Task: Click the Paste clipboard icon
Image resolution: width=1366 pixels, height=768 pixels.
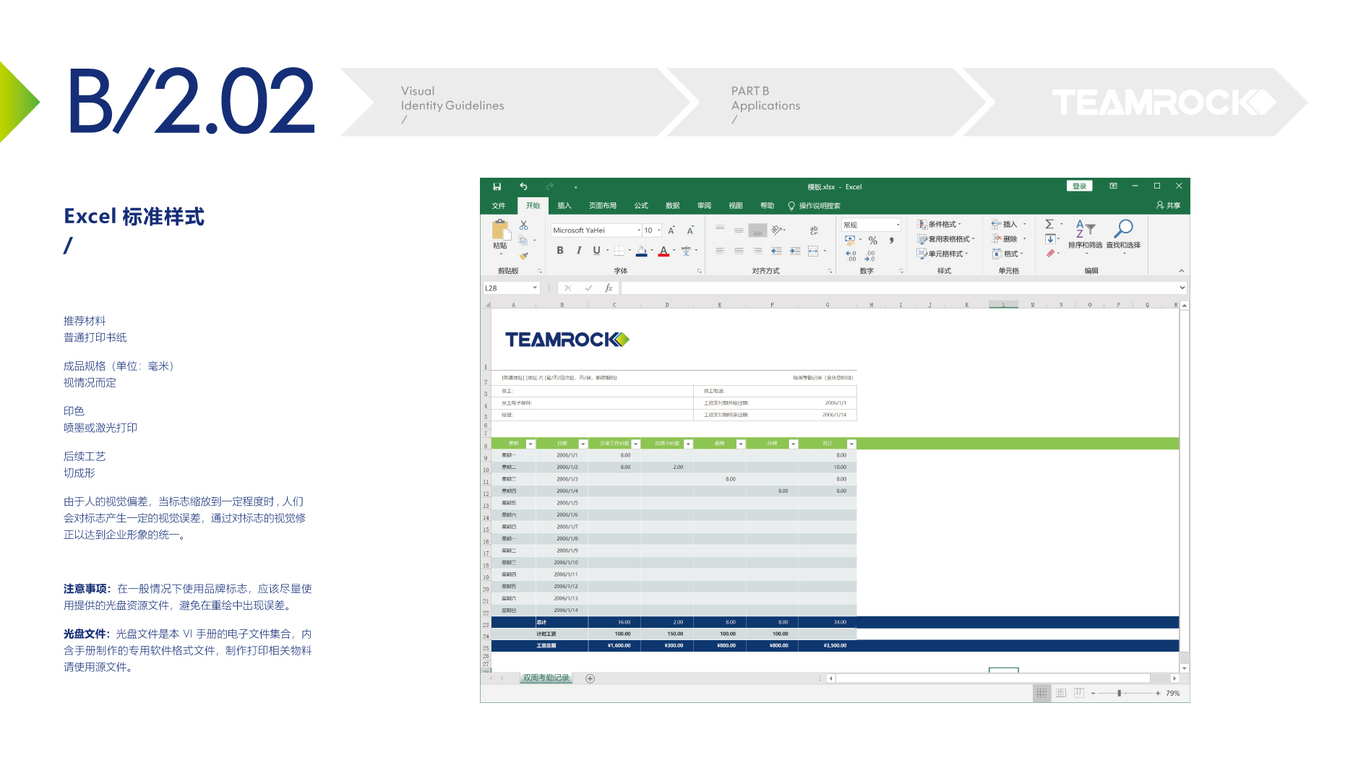Action: click(x=500, y=230)
